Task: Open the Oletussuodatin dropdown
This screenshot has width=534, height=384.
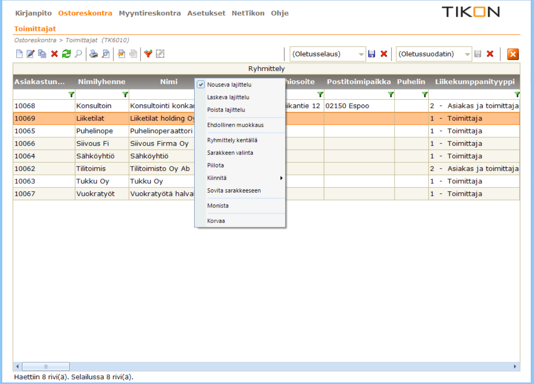Action: [467, 54]
